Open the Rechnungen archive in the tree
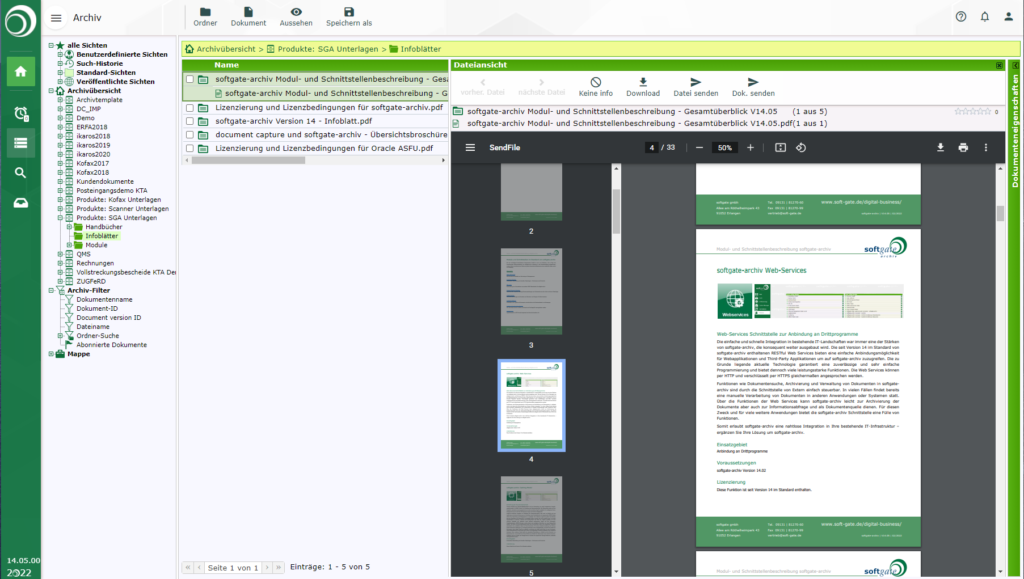This screenshot has height=579, width=1024. click(x=95, y=263)
